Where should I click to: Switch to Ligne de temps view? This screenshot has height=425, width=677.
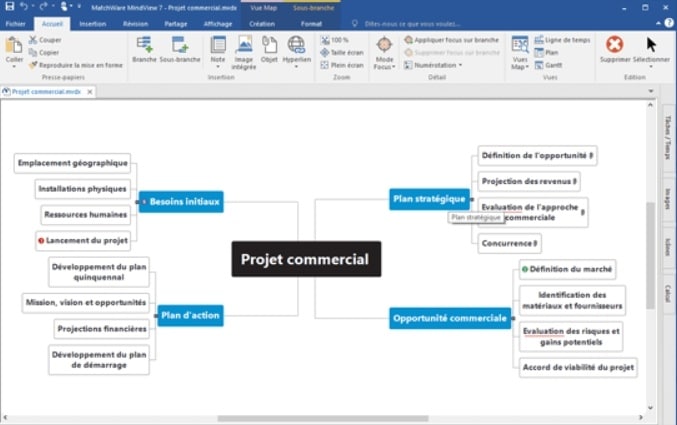[x=562, y=40]
